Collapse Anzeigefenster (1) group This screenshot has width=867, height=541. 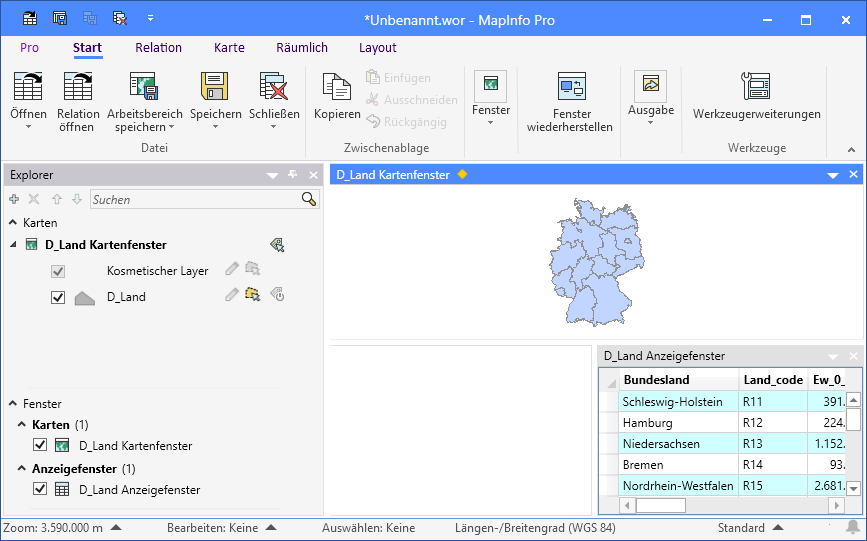tap(22, 468)
